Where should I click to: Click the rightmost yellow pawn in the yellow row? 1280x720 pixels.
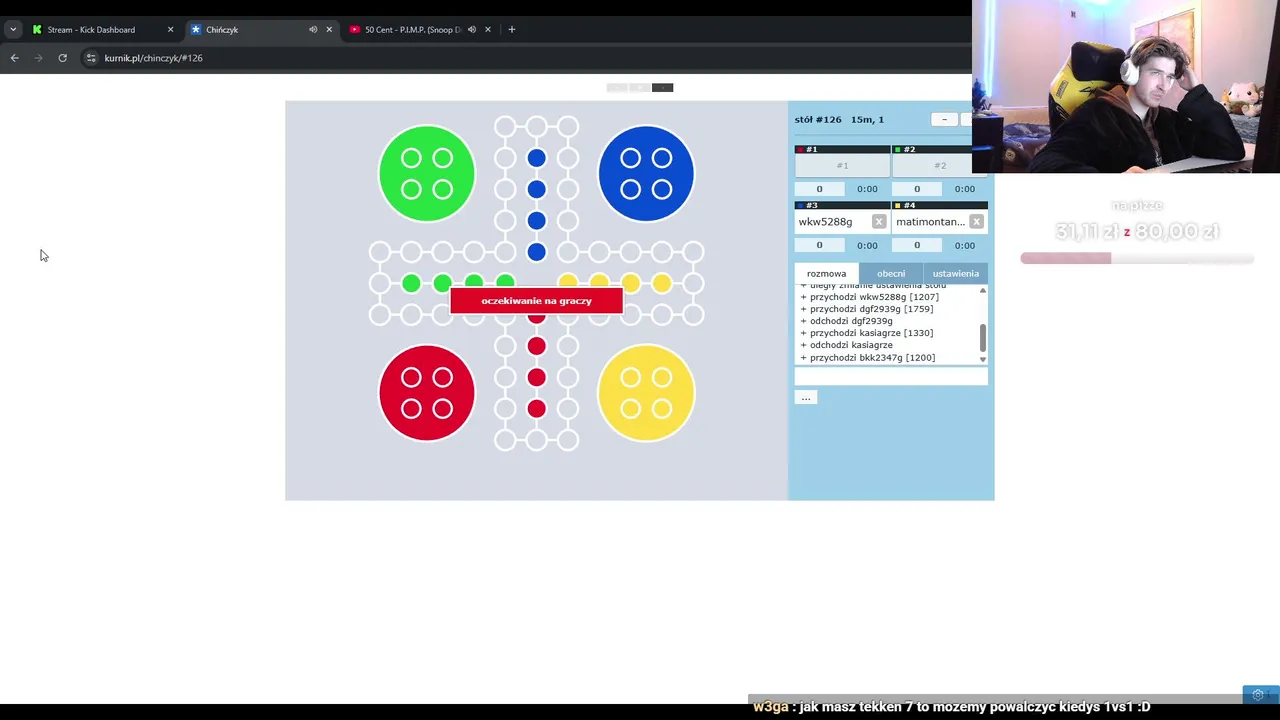click(662, 284)
